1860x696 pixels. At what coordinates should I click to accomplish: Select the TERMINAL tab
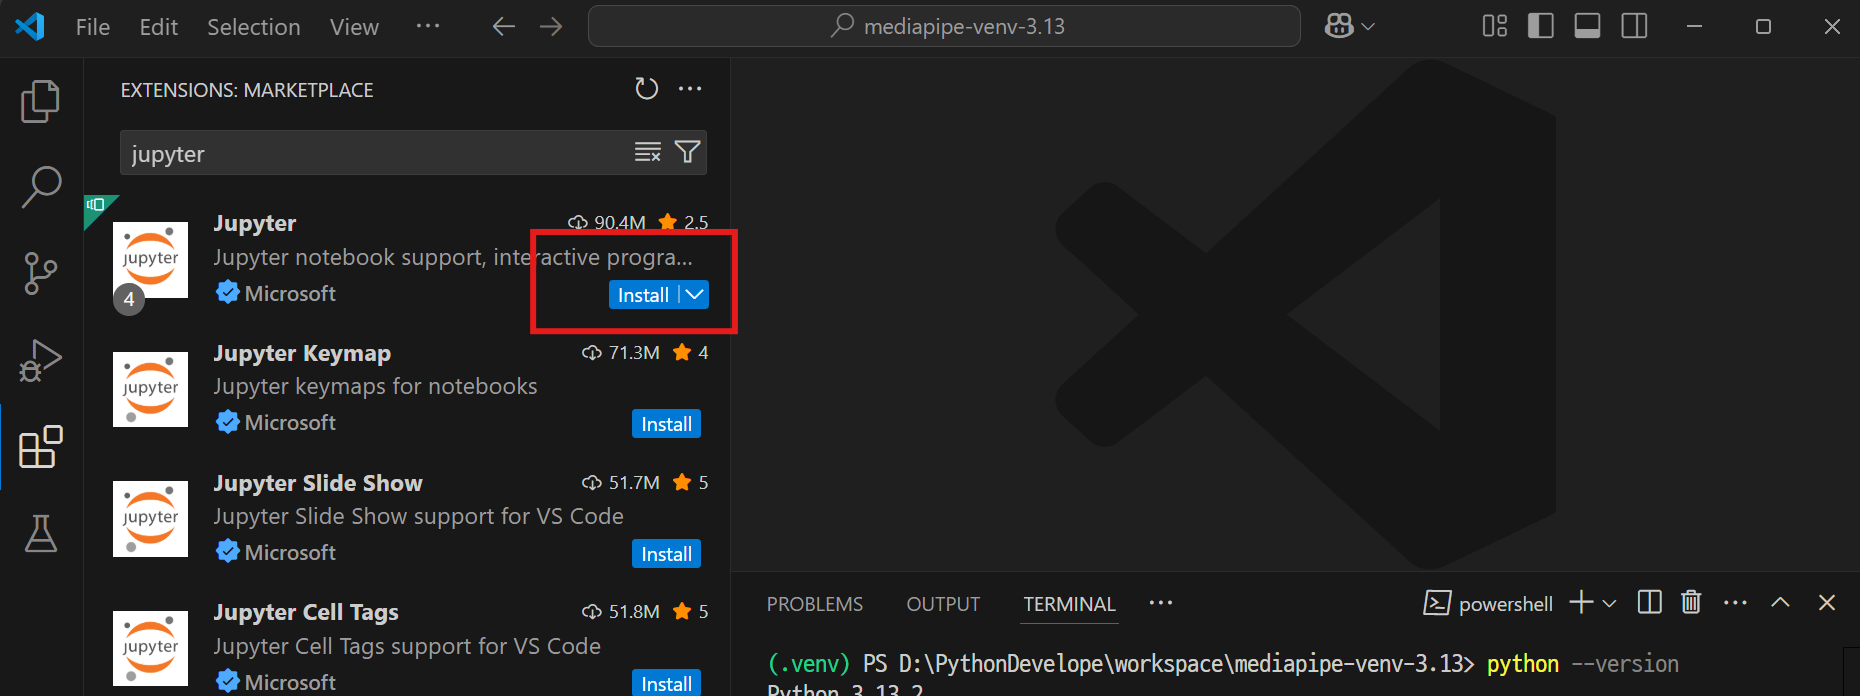[x=1069, y=604]
